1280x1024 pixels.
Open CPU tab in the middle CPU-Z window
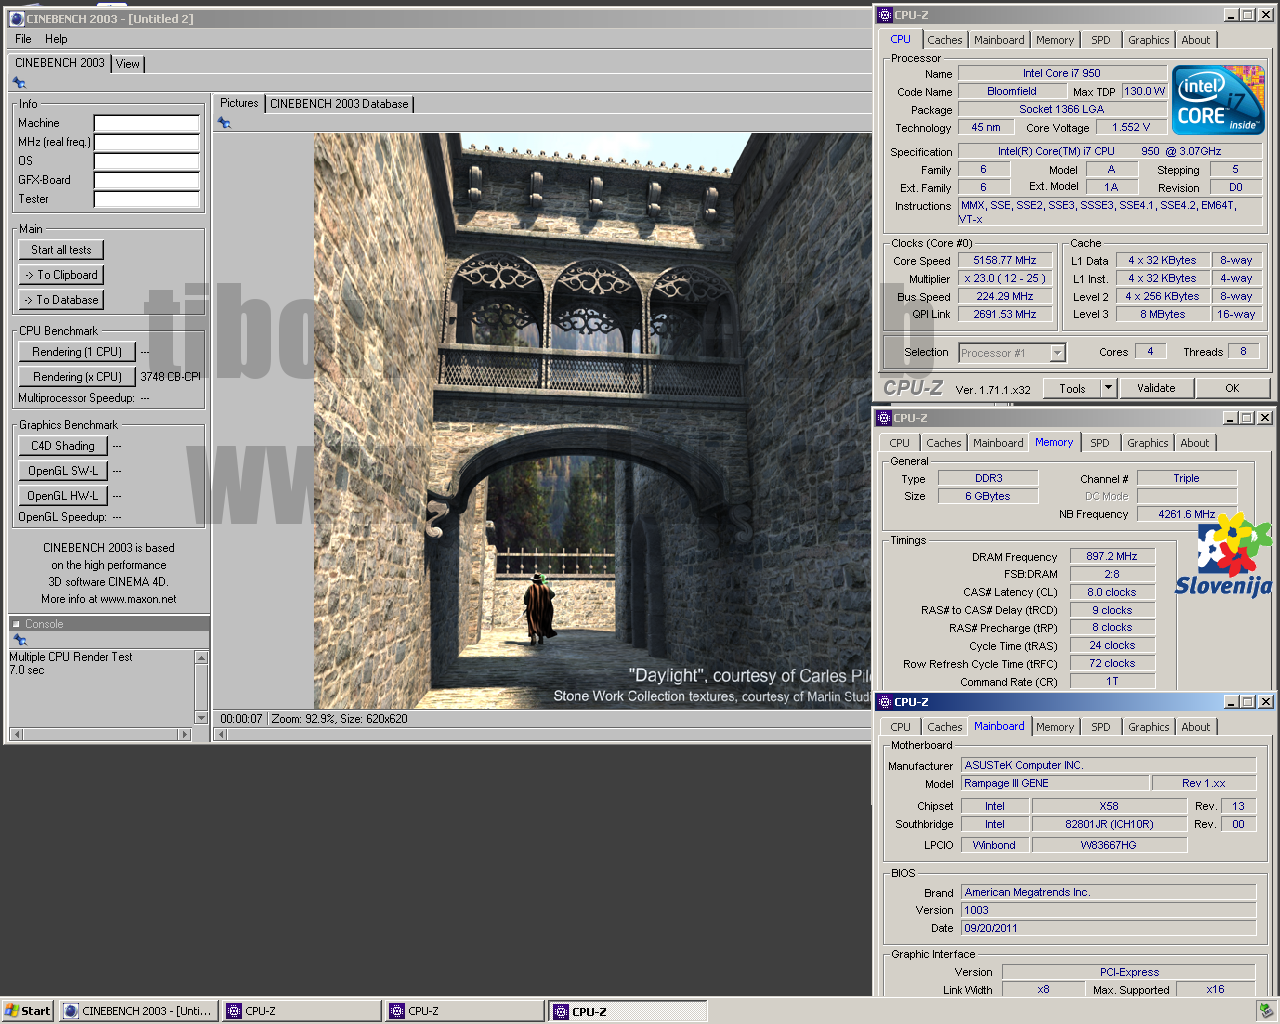900,443
